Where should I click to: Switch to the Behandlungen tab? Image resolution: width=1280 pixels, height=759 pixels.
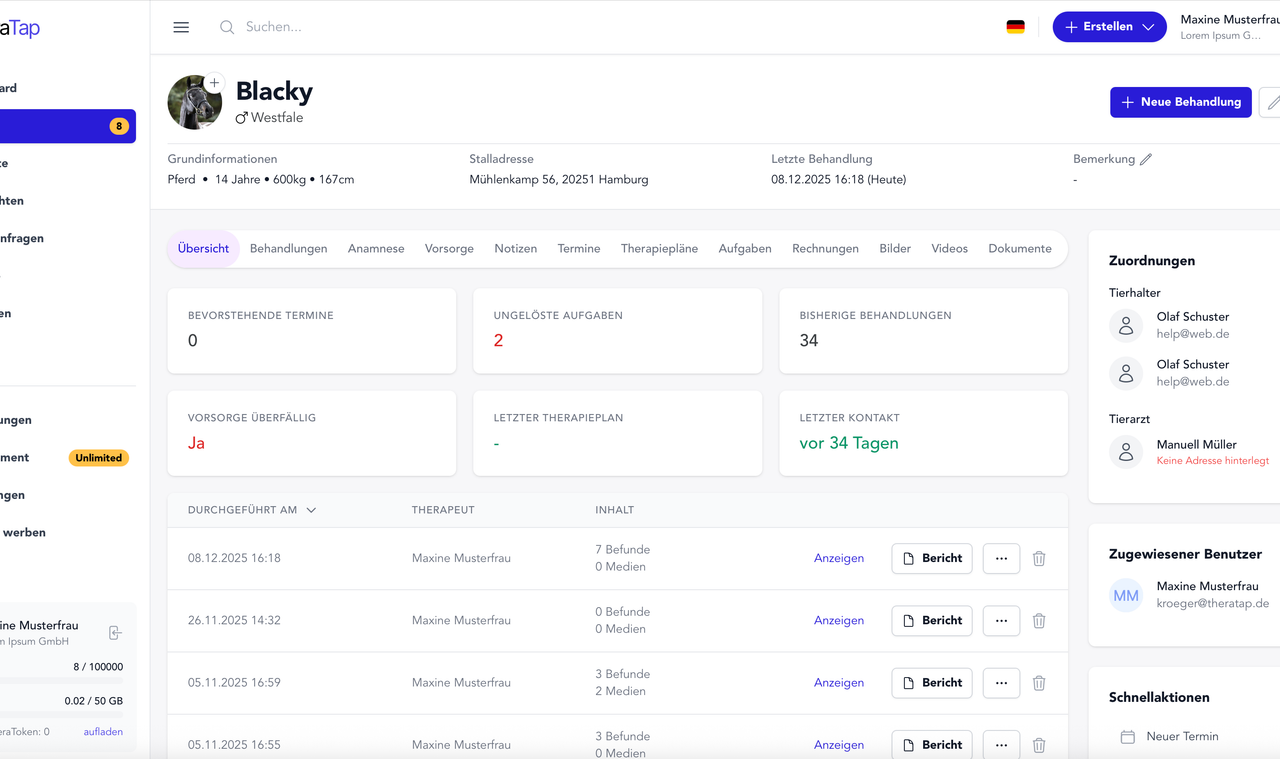point(289,248)
